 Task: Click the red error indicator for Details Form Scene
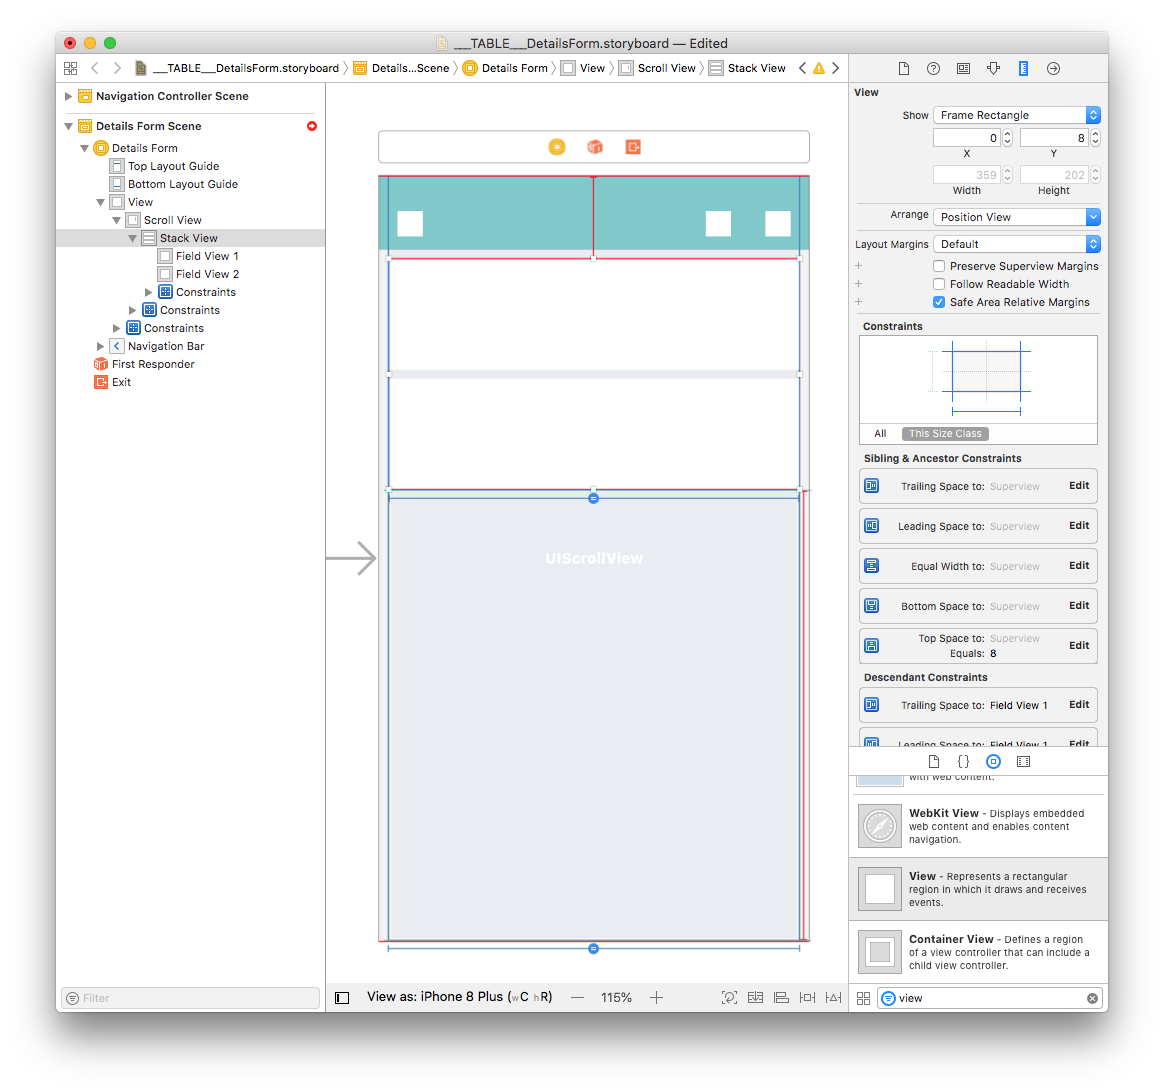click(x=312, y=126)
